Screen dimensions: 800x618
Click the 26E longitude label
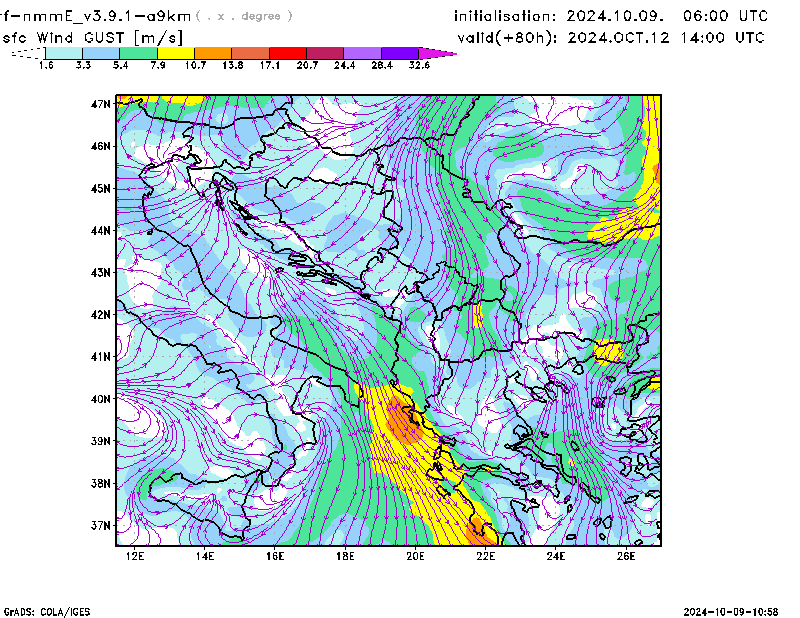626,556
